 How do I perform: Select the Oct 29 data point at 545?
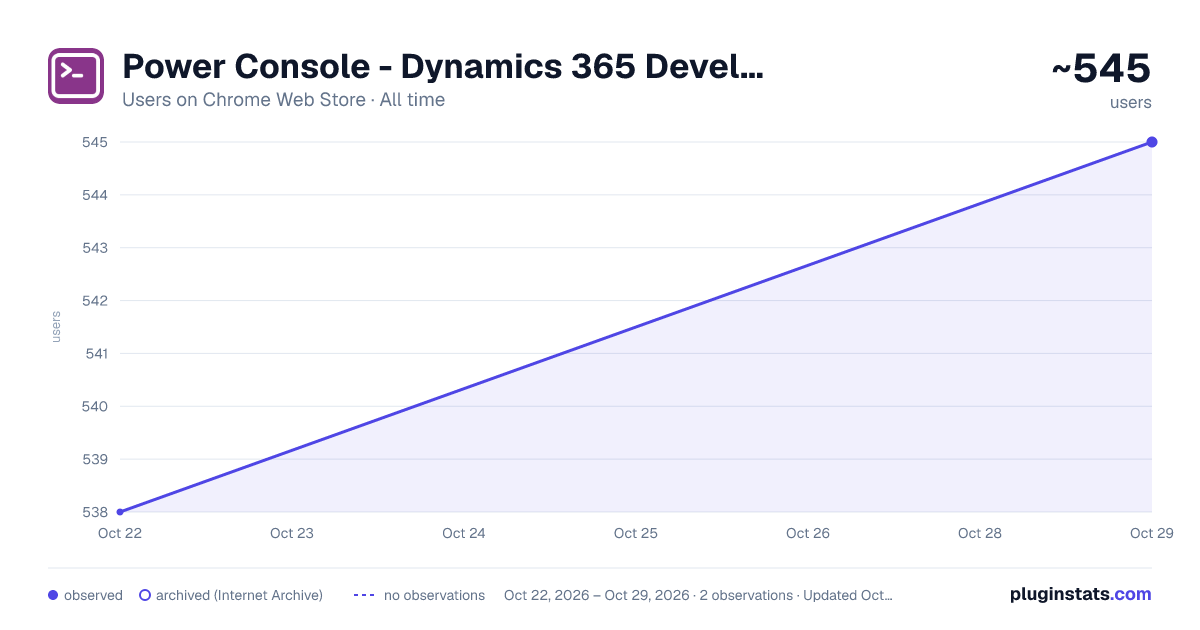(1152, 142)
